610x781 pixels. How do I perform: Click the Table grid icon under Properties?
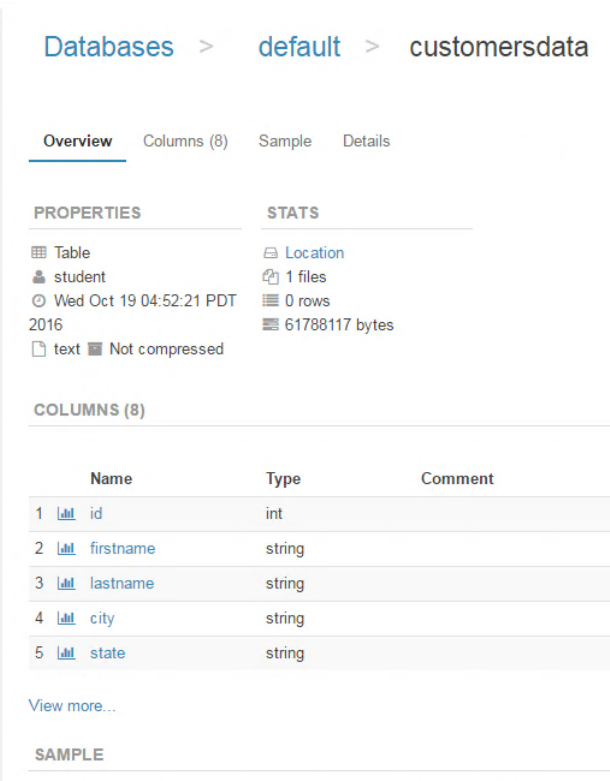(39, 253)
